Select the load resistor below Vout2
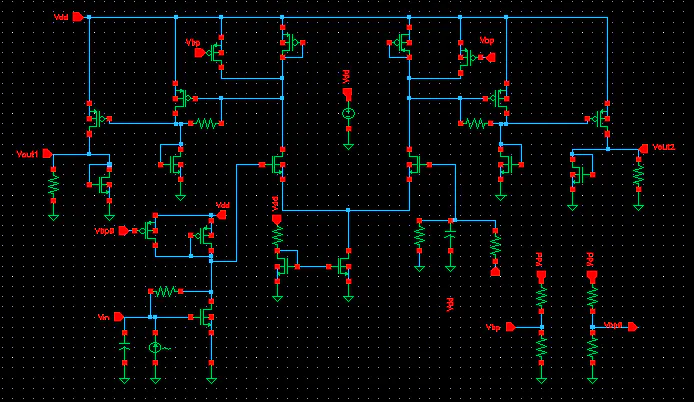The height and width of the screenshot is (402, 694). point(638,174)
